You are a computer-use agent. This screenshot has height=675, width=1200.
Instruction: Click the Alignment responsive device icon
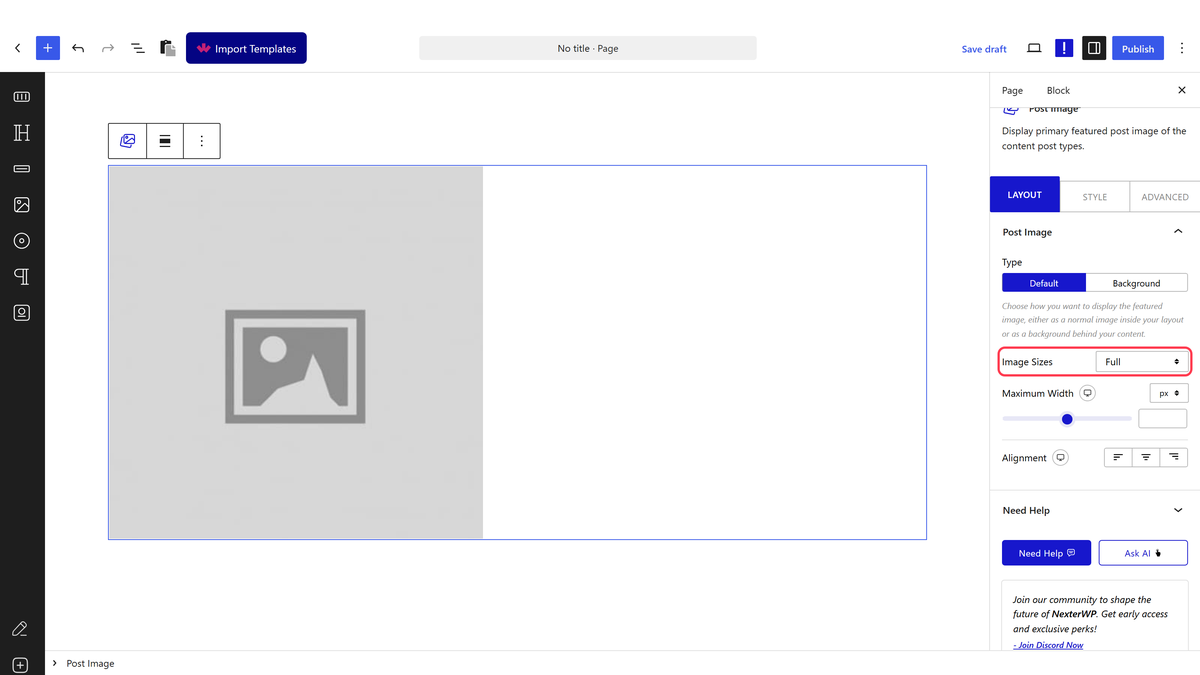(x=1061, y=458)
